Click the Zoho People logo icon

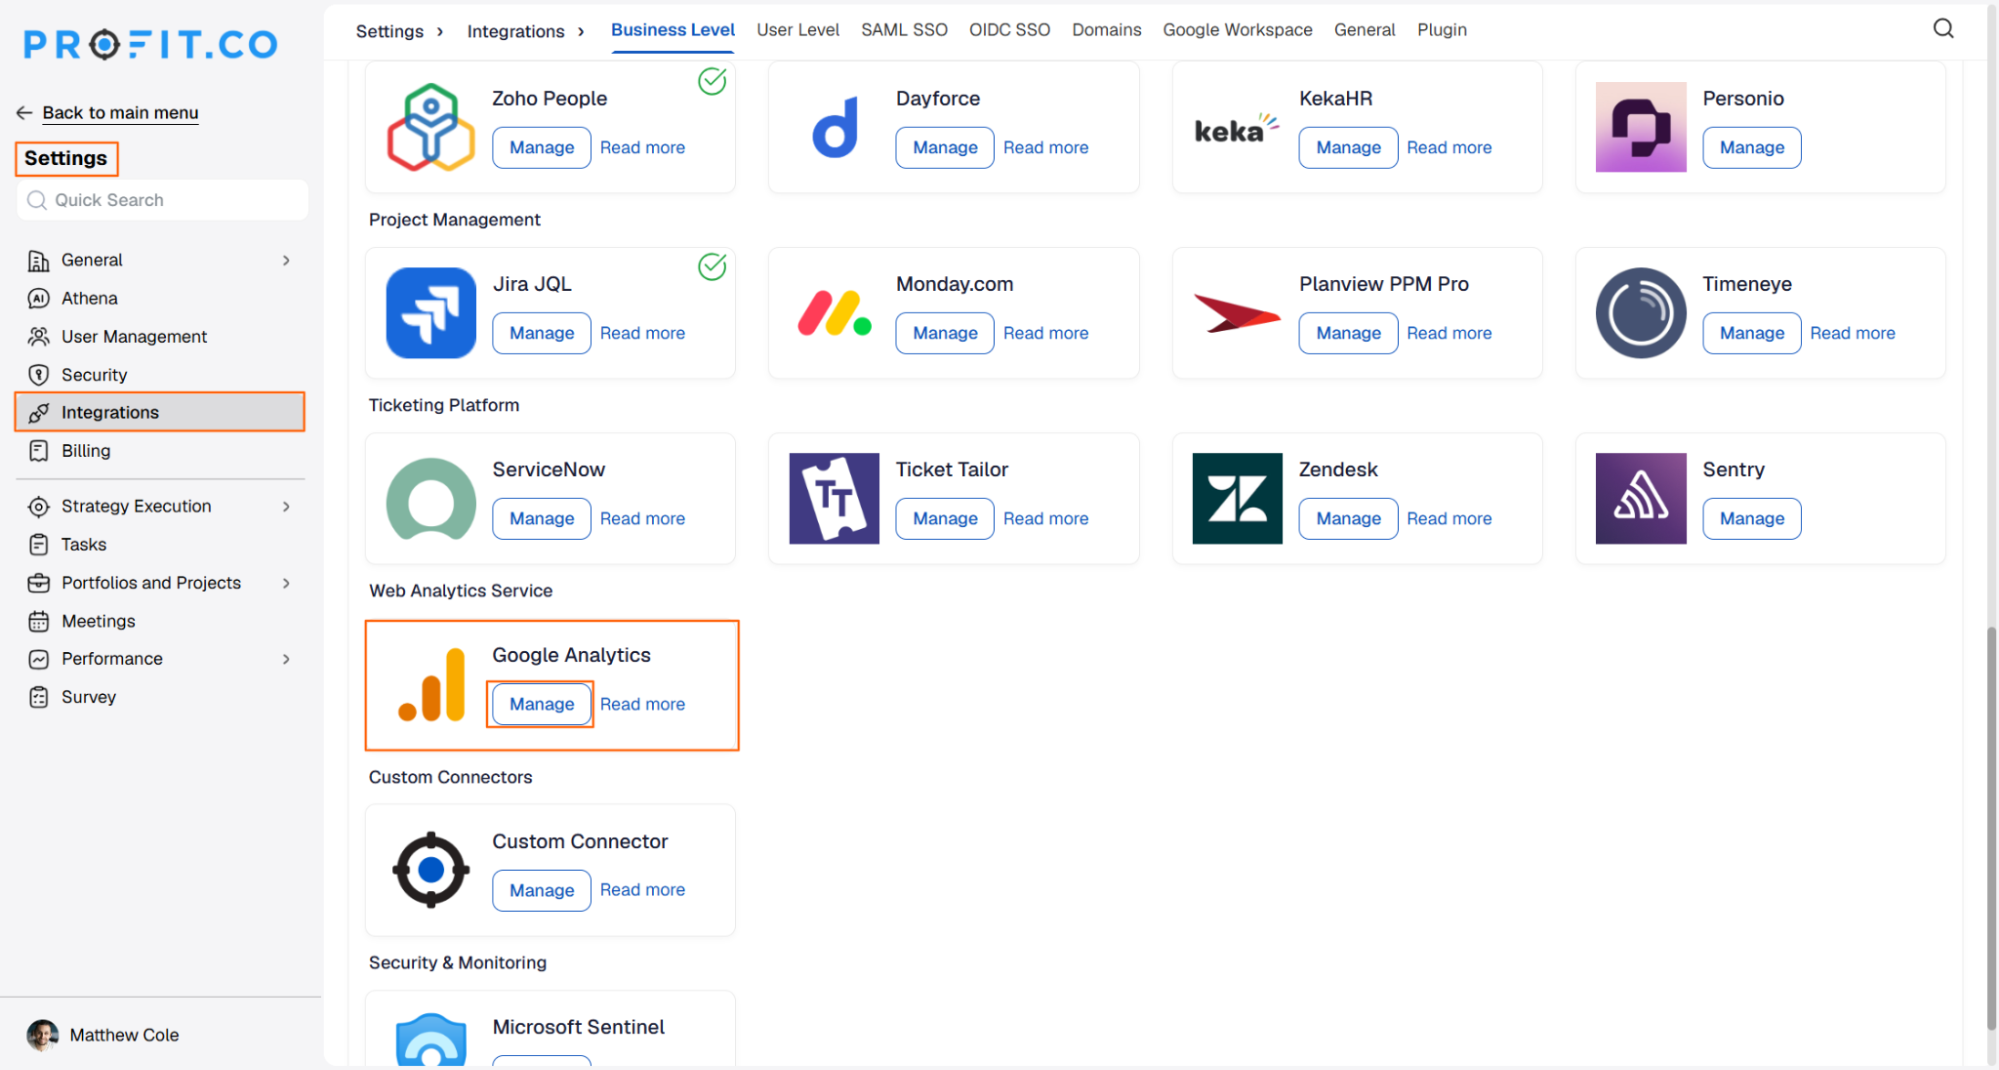tap(431, 127)
